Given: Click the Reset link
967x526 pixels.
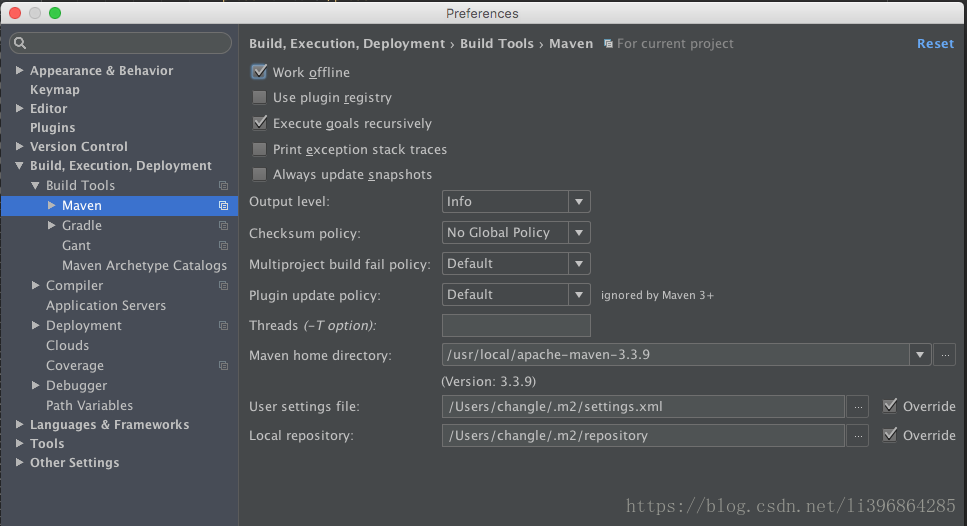Looking at the screenshot, I should [935, 44].
